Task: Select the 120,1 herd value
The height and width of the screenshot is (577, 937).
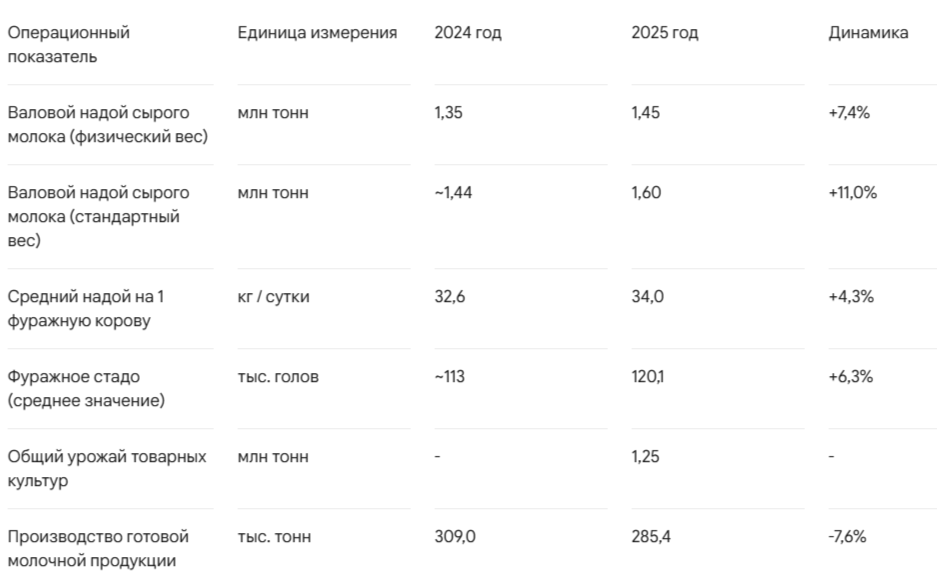Action: click(647, 376)
